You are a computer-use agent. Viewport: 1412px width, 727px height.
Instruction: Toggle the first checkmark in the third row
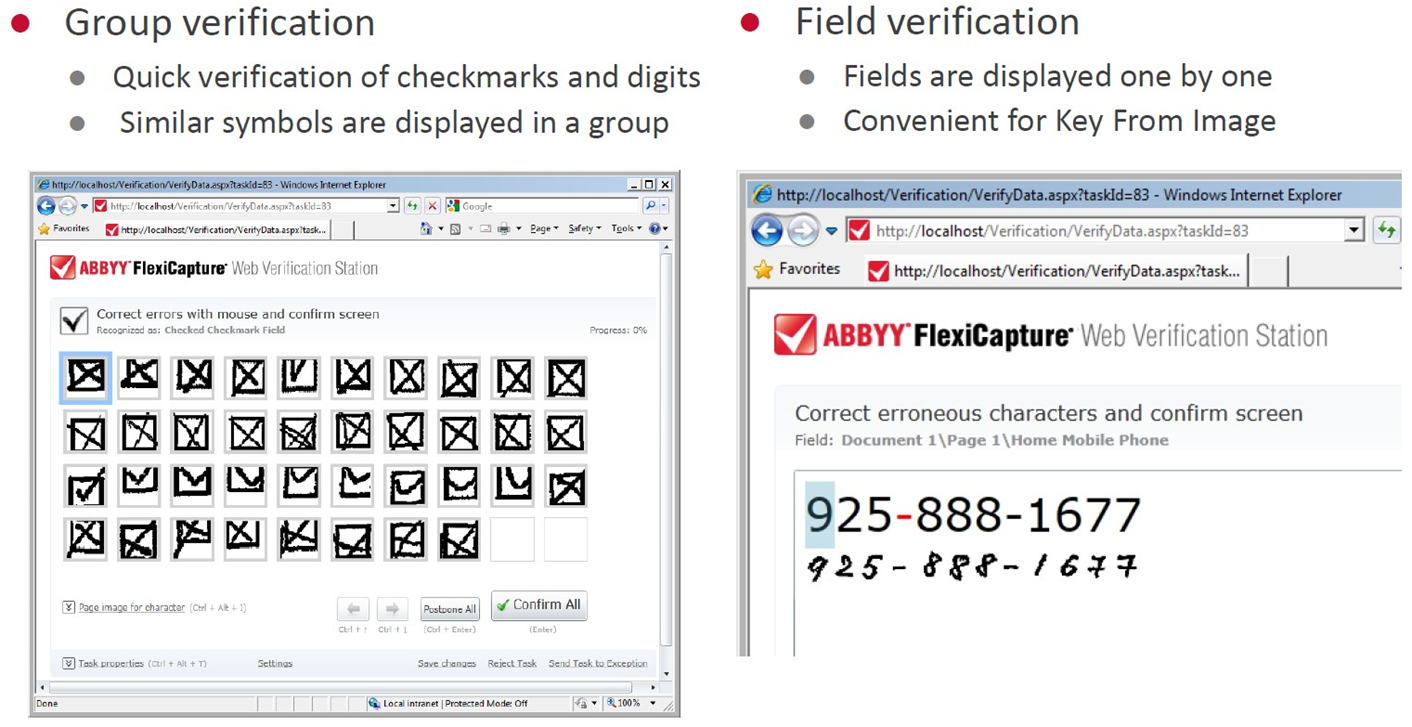[86, 487]
